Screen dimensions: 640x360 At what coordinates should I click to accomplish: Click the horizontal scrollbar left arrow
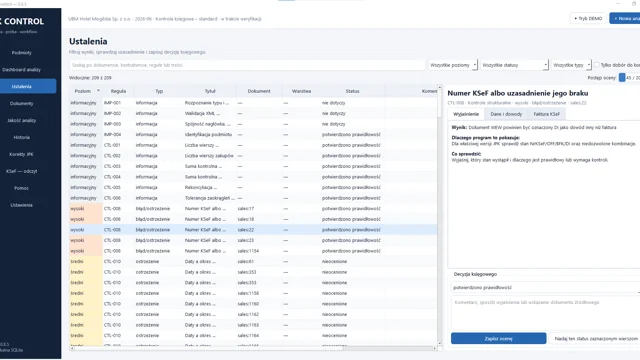click(72, 349)
